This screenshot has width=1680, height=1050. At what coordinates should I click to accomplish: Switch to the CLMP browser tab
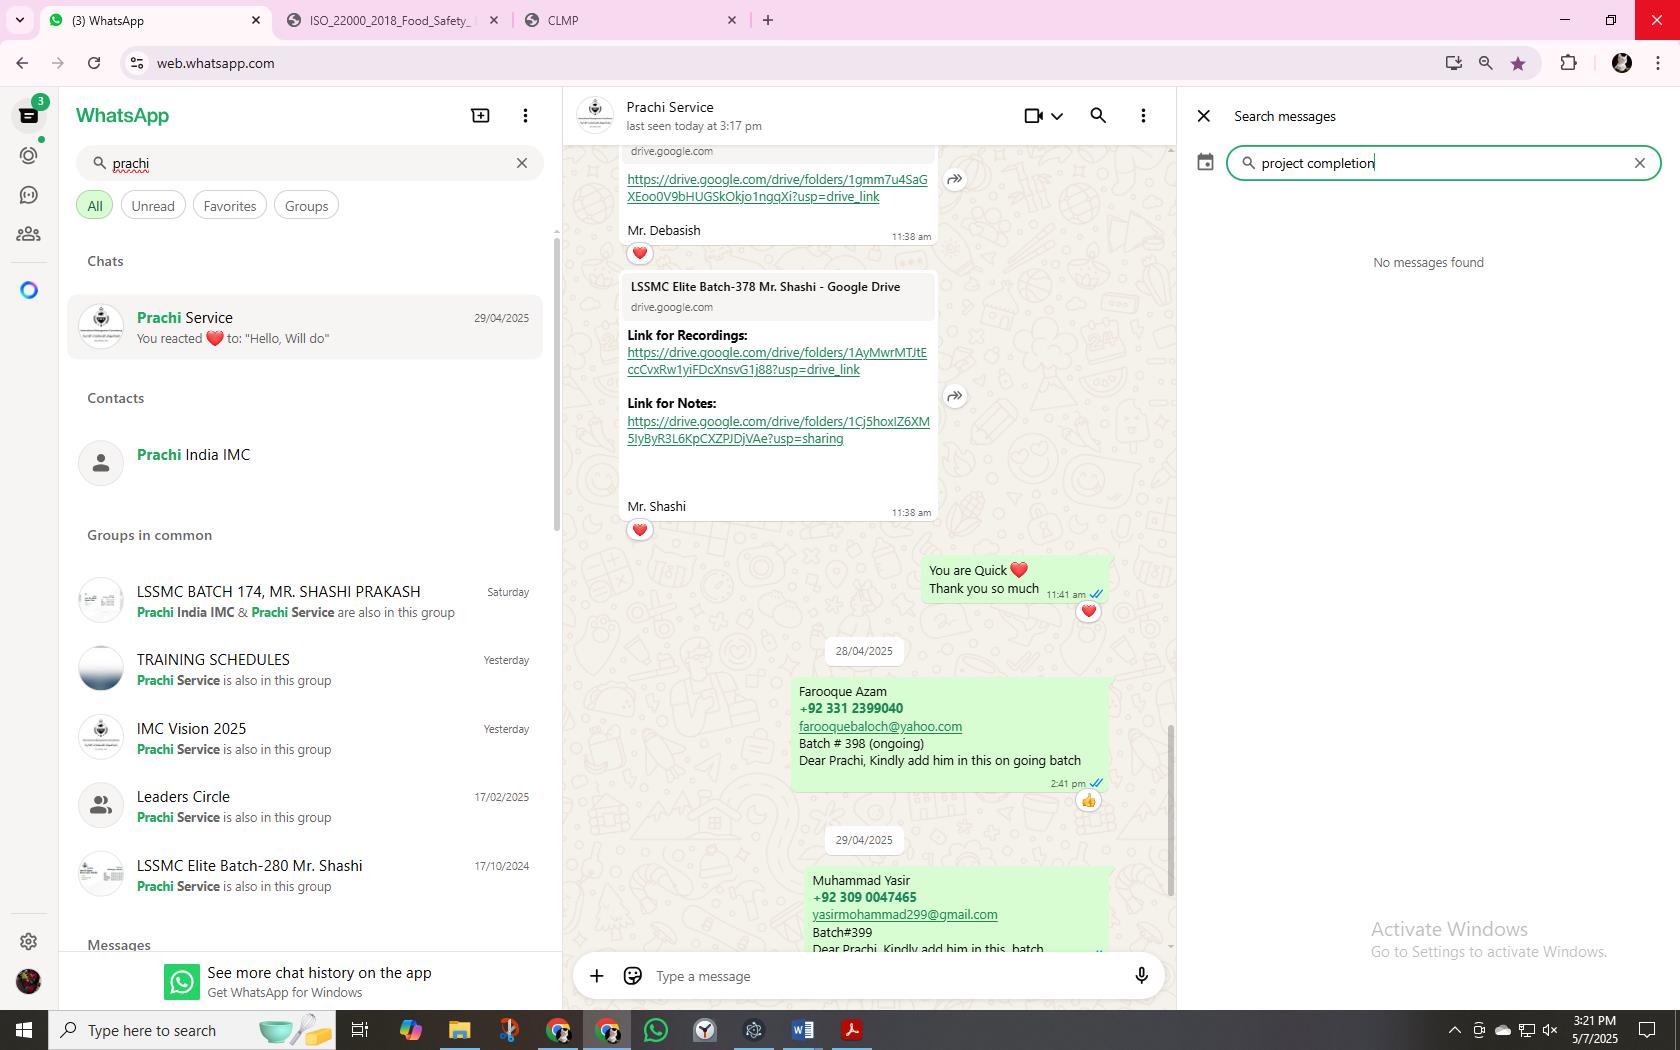pos(630,20)
